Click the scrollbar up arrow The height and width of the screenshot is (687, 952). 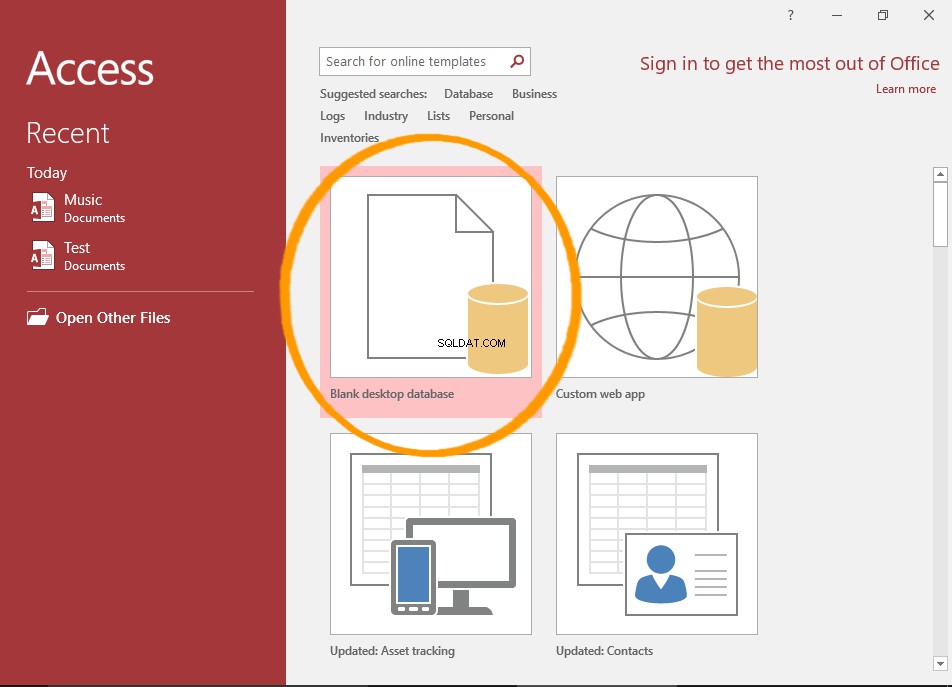click(940, 174)
